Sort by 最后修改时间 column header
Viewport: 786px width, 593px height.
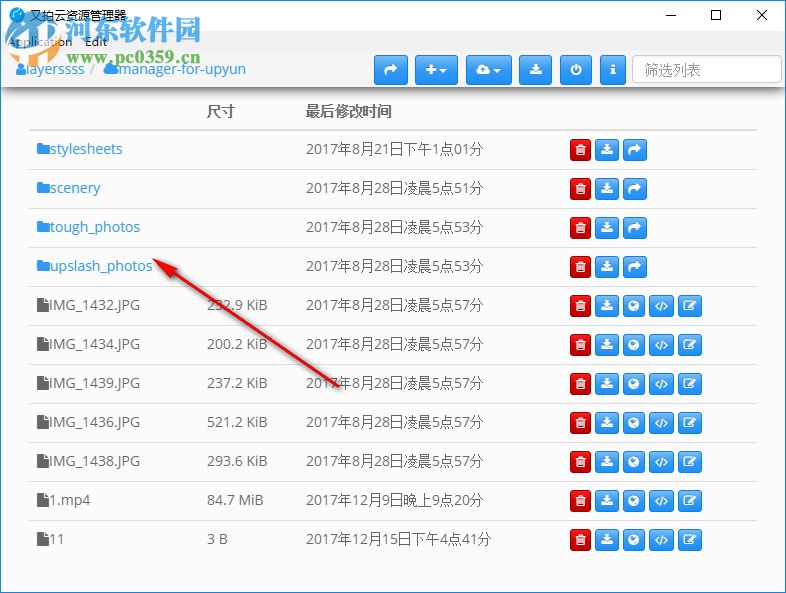[348, 111]
